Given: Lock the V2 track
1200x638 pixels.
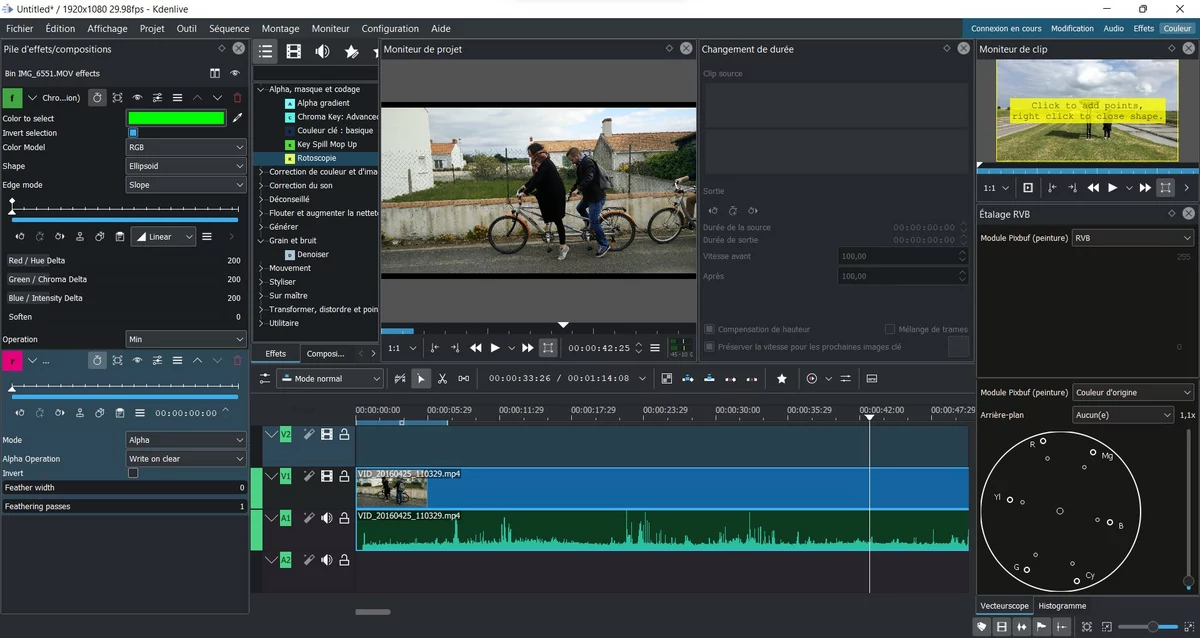Looking at the screenshot, I should click(344, 434).
